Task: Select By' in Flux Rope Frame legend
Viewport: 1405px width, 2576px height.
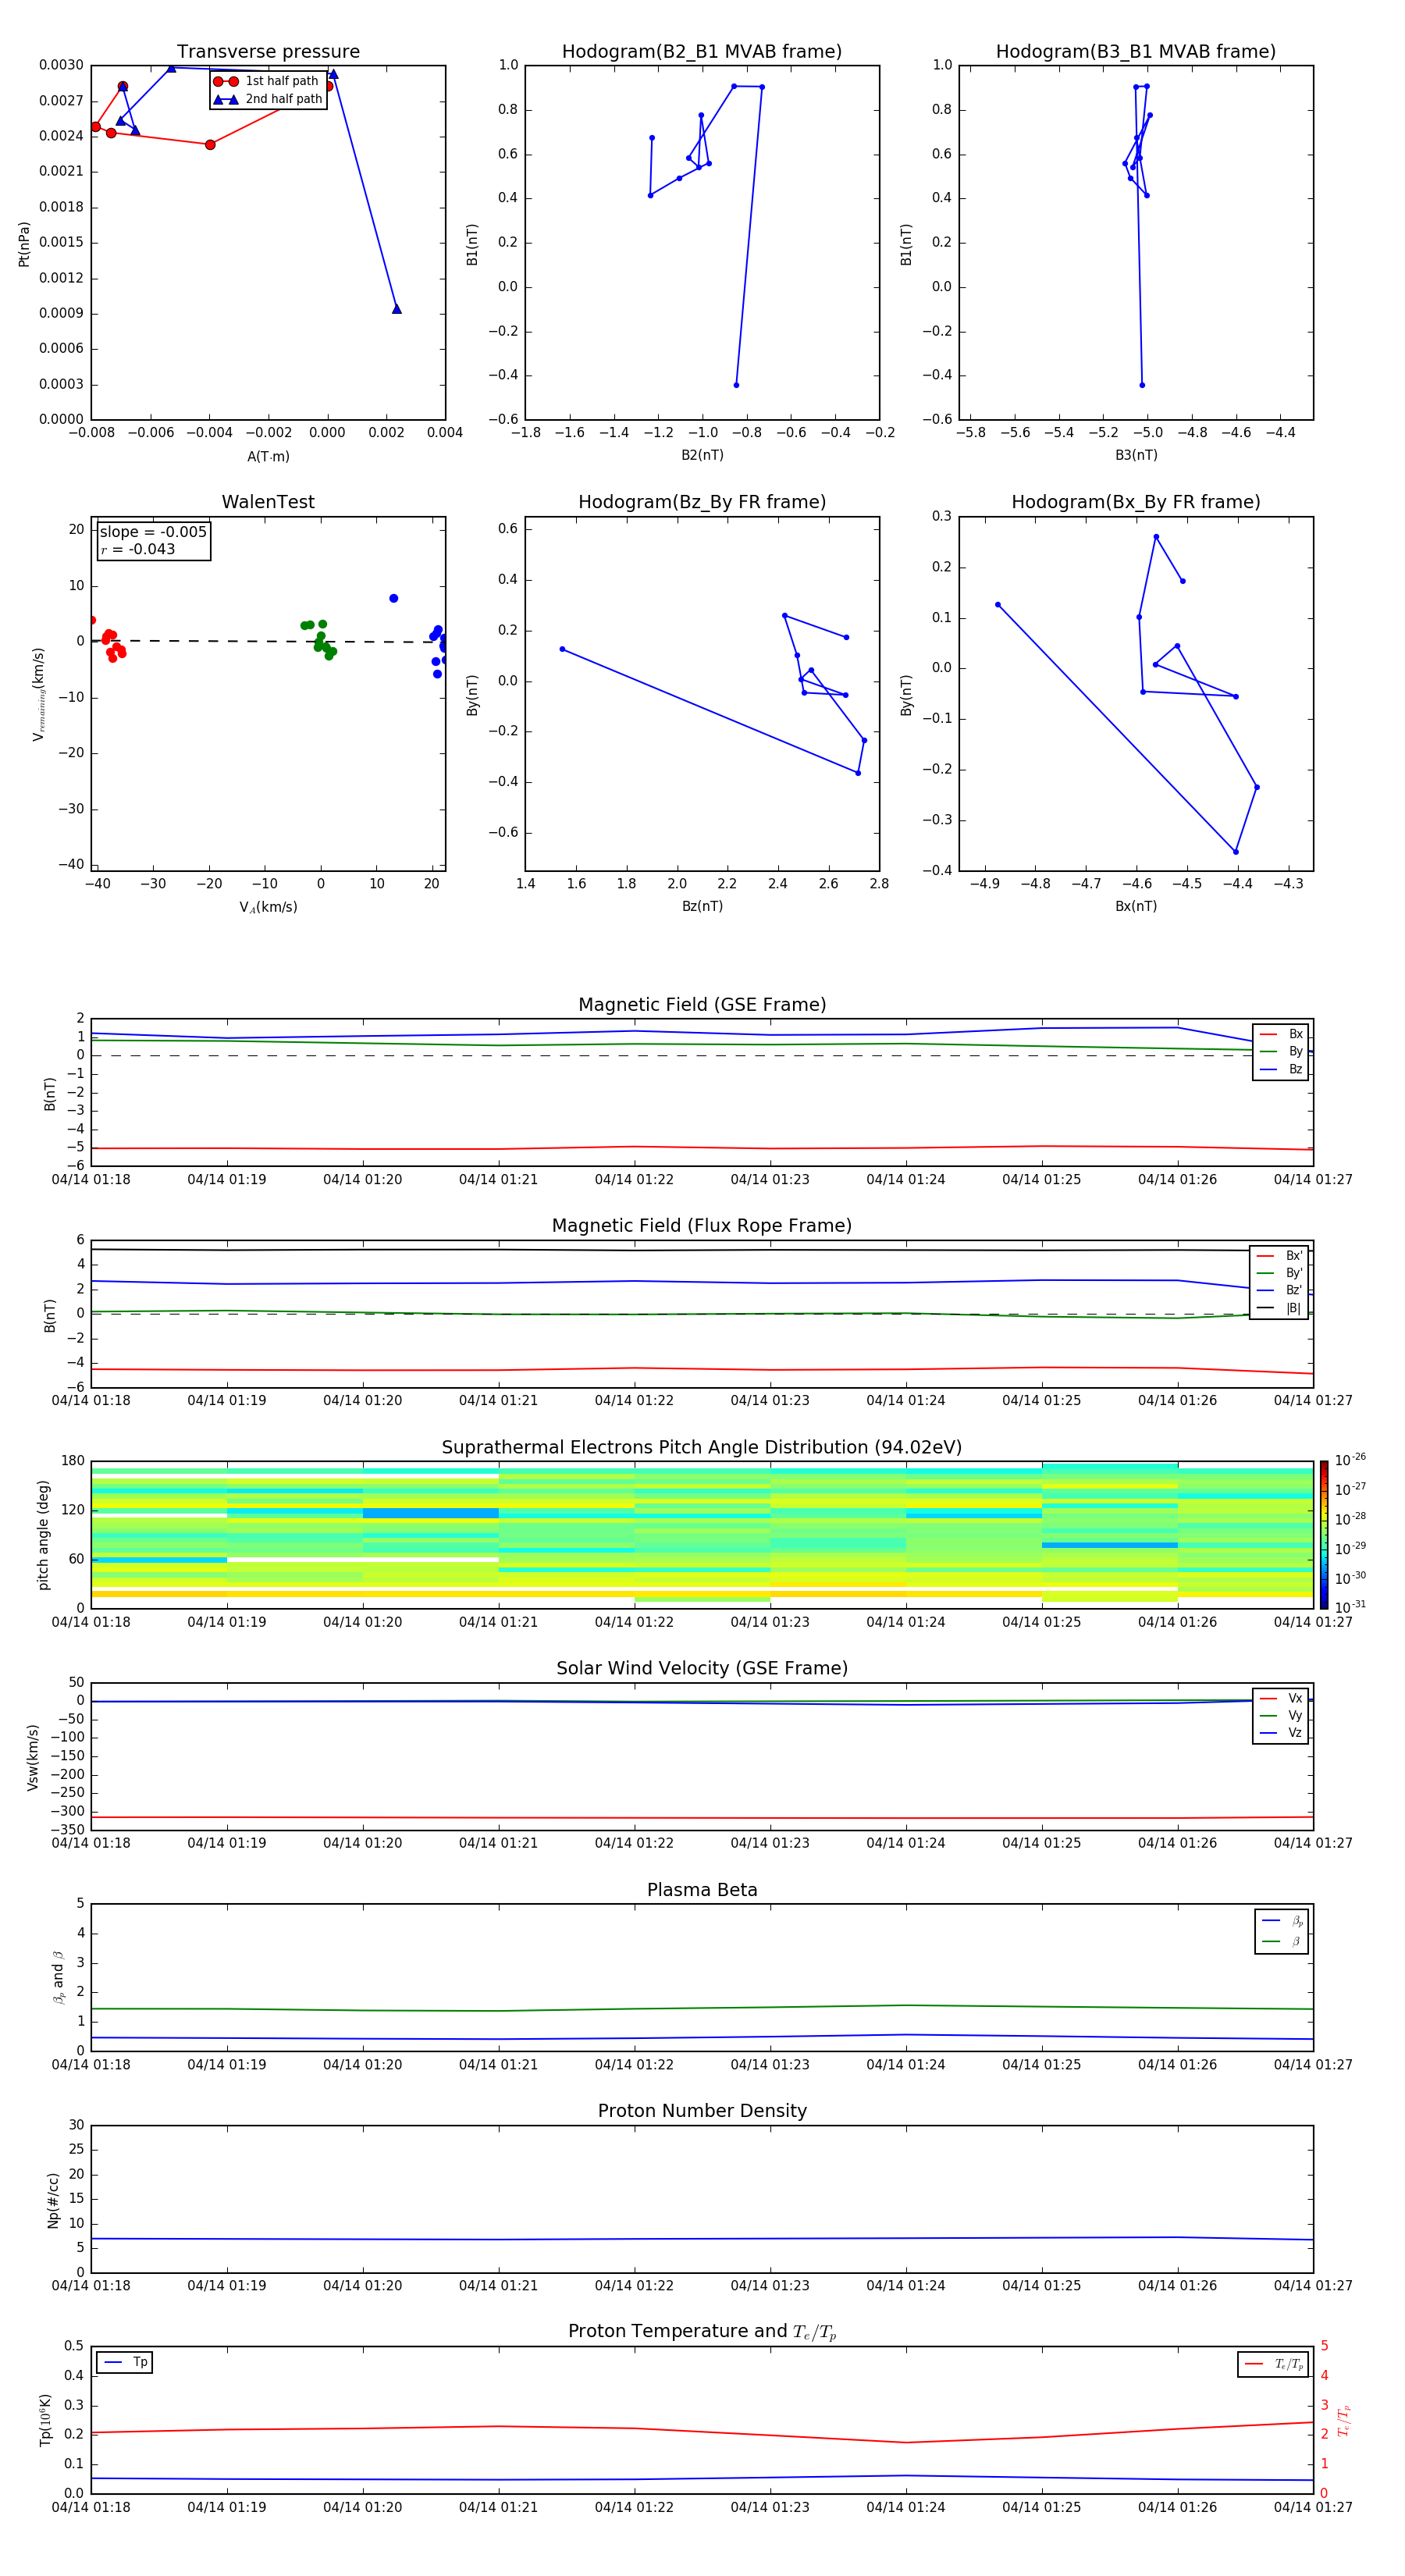Action: tap(1279, 1273)
